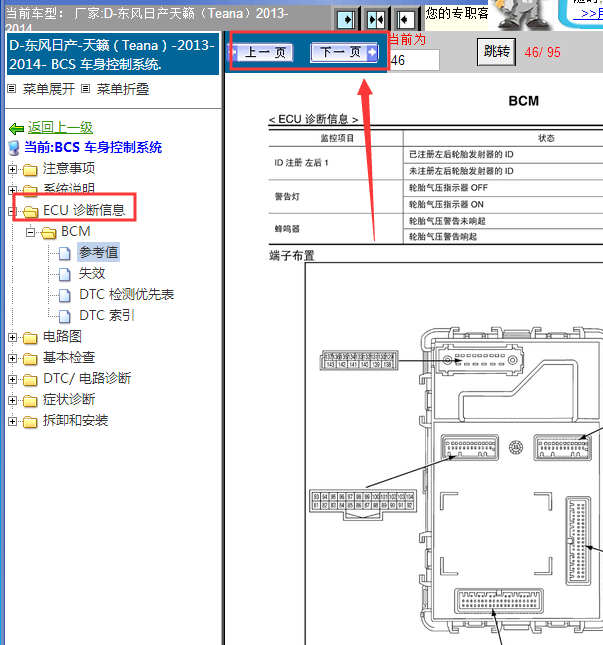The image size is (603, 645).
Task: Click the 拆卸和安装 folder icon
Action: (30, 421)
